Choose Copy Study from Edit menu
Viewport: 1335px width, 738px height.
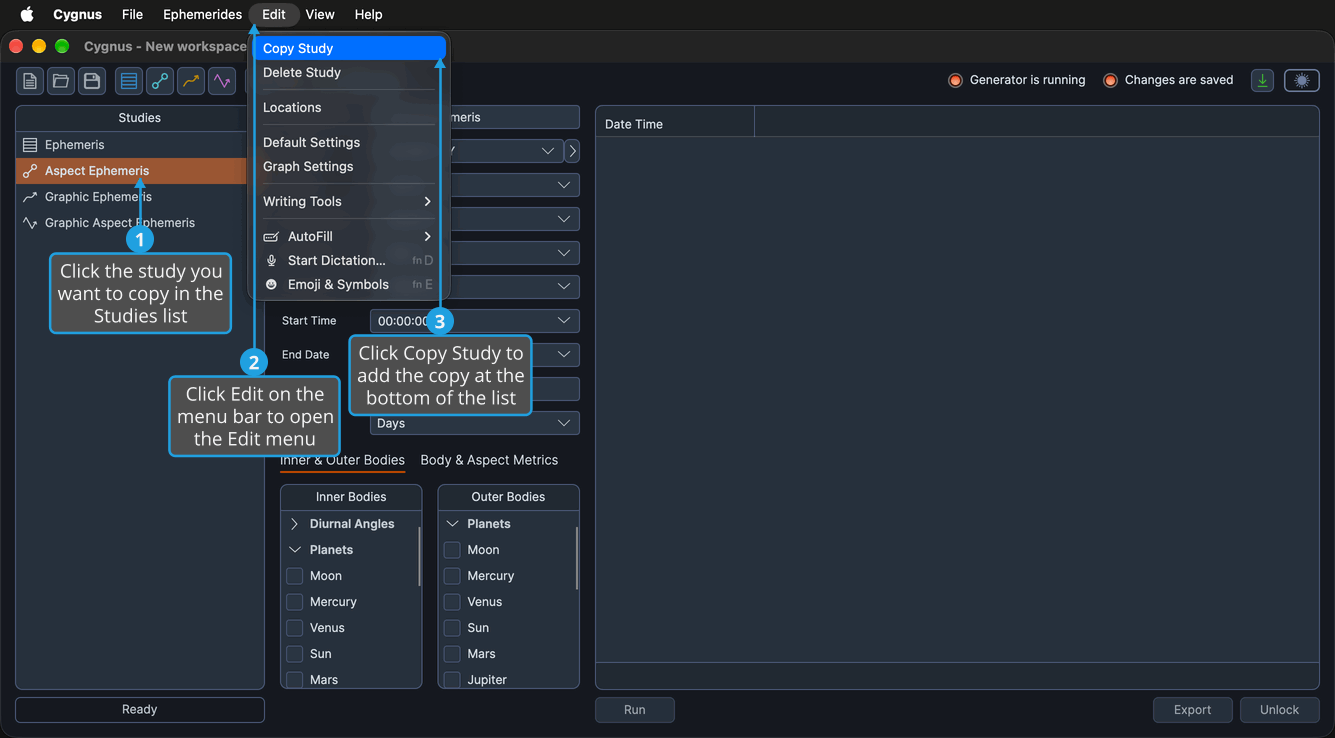tap(349, 48)
